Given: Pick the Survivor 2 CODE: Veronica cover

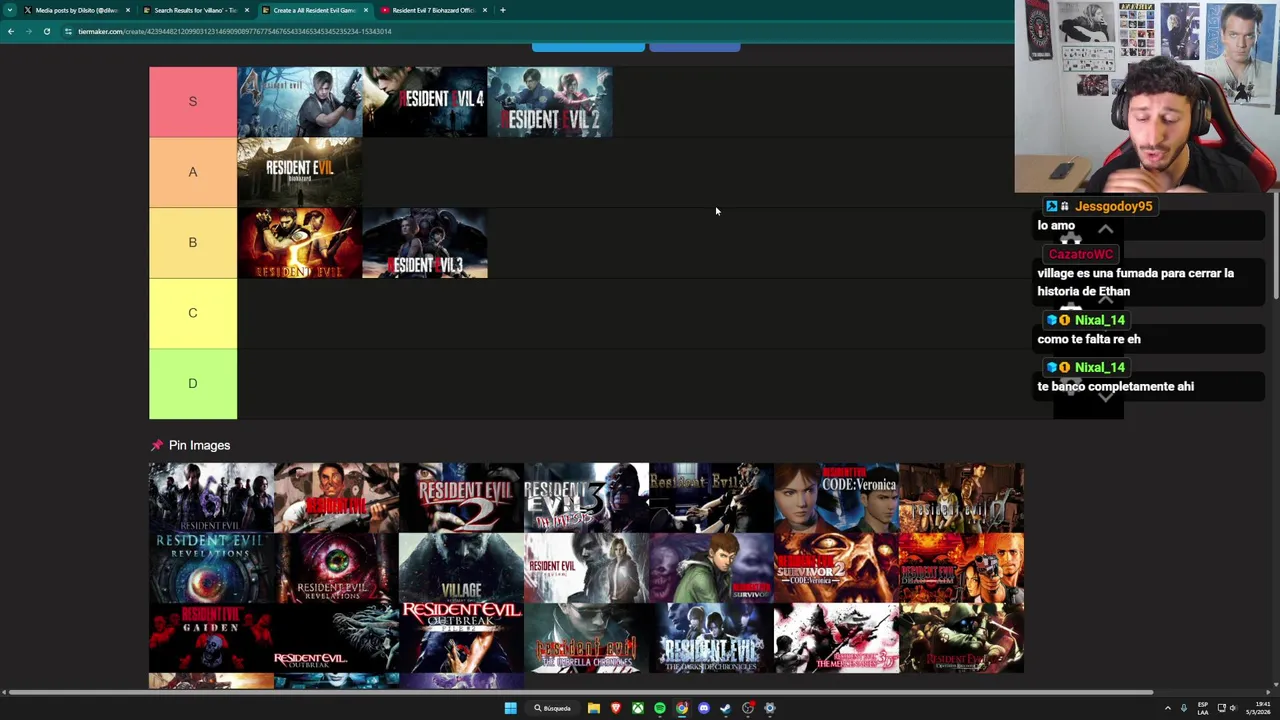Looking at the screenshot, I should tap(836, 567).
